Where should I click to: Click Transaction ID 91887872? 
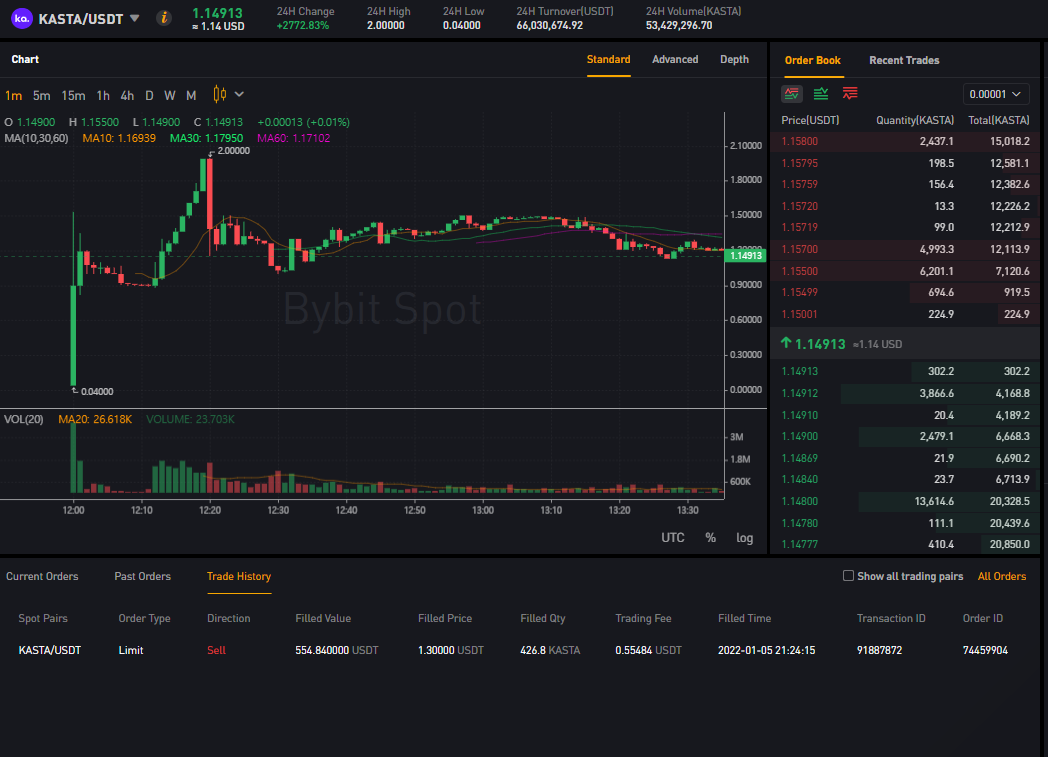880,650
